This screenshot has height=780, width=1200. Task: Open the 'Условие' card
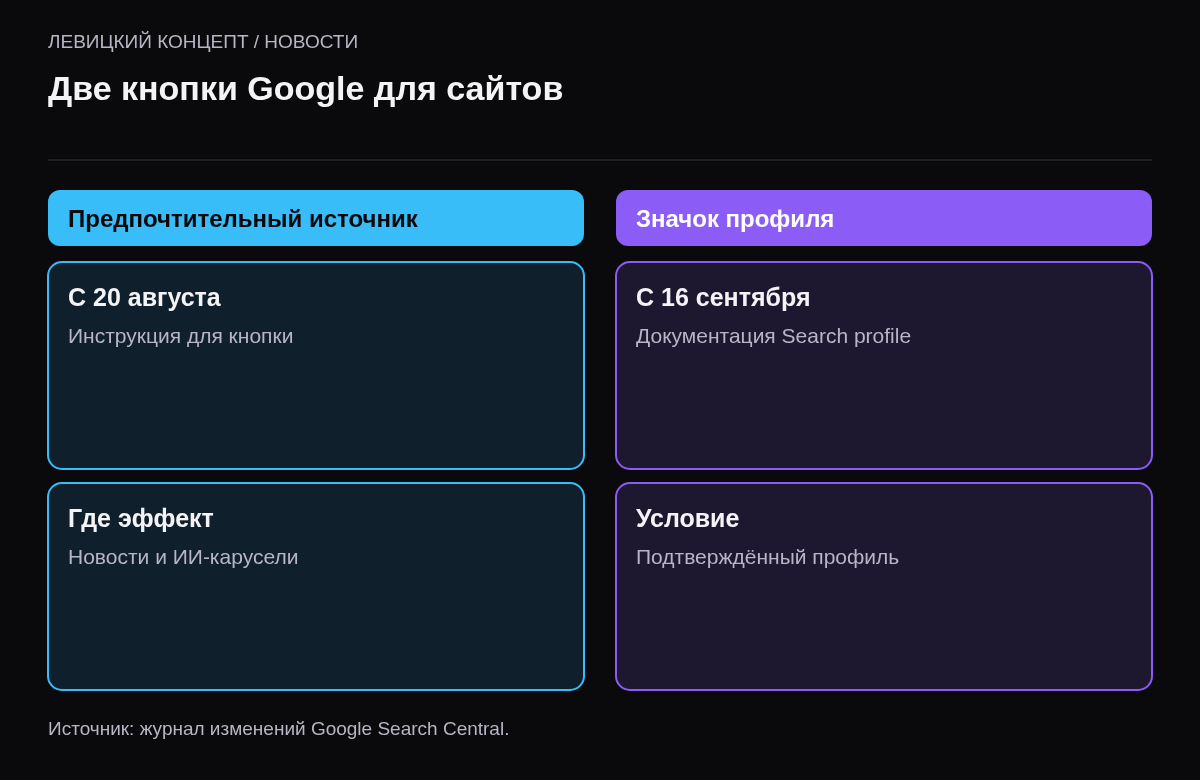click(884, 587)
